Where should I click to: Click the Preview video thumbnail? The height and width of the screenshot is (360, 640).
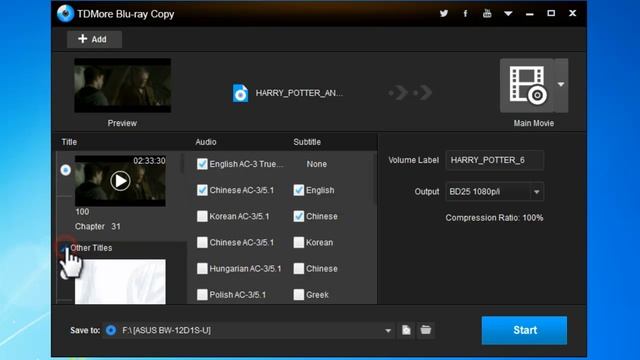122,85
